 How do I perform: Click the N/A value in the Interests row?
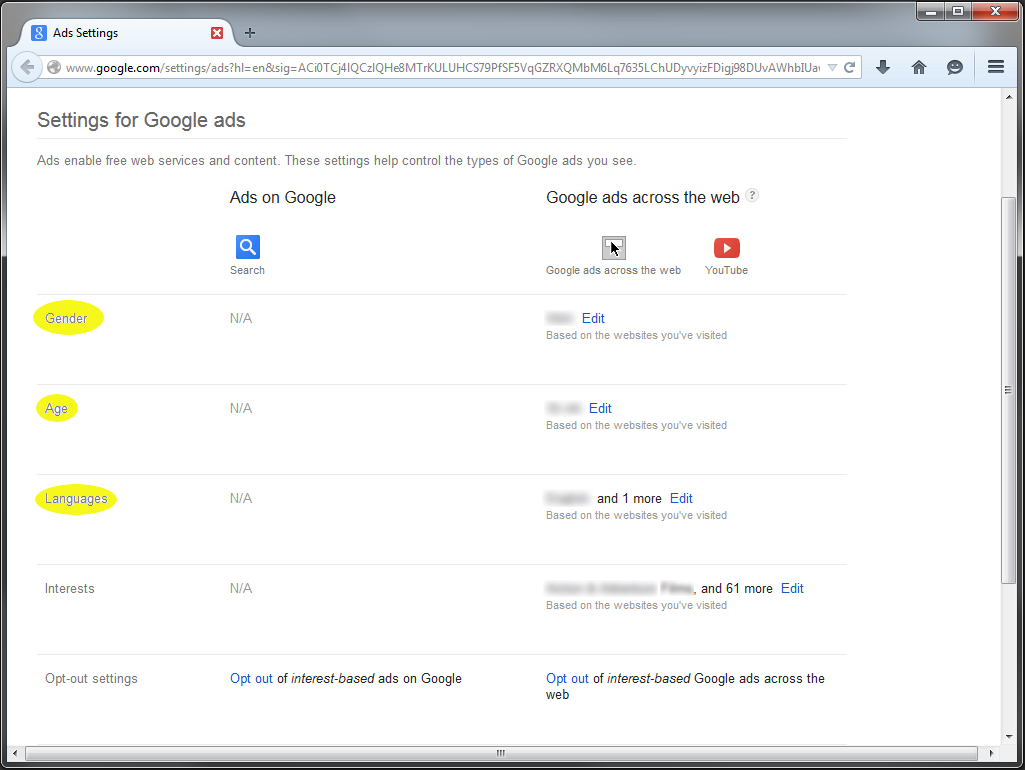(x=241, y=589)
